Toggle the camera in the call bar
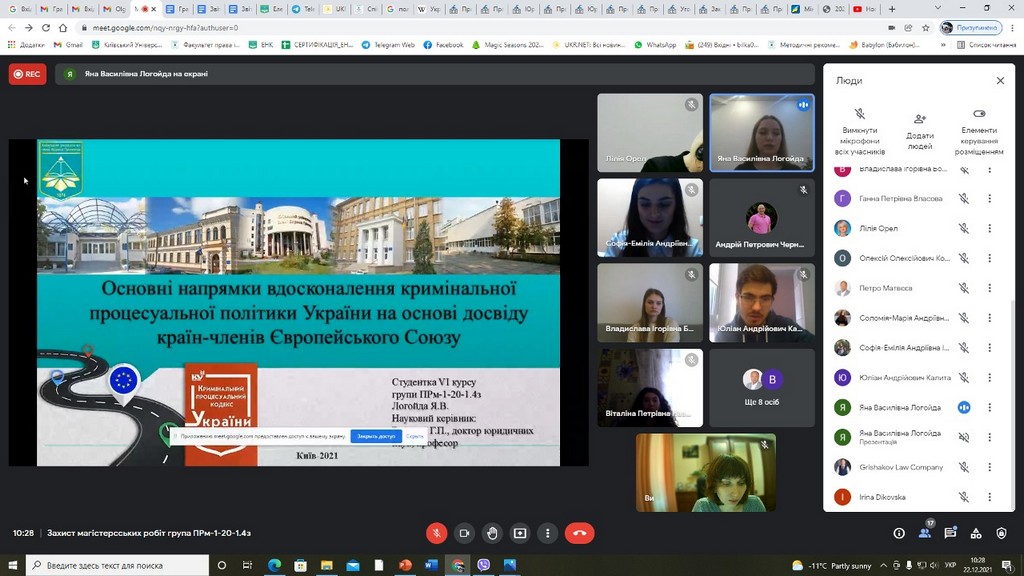The image size is (1024, 576). click(x=464, y=533)
